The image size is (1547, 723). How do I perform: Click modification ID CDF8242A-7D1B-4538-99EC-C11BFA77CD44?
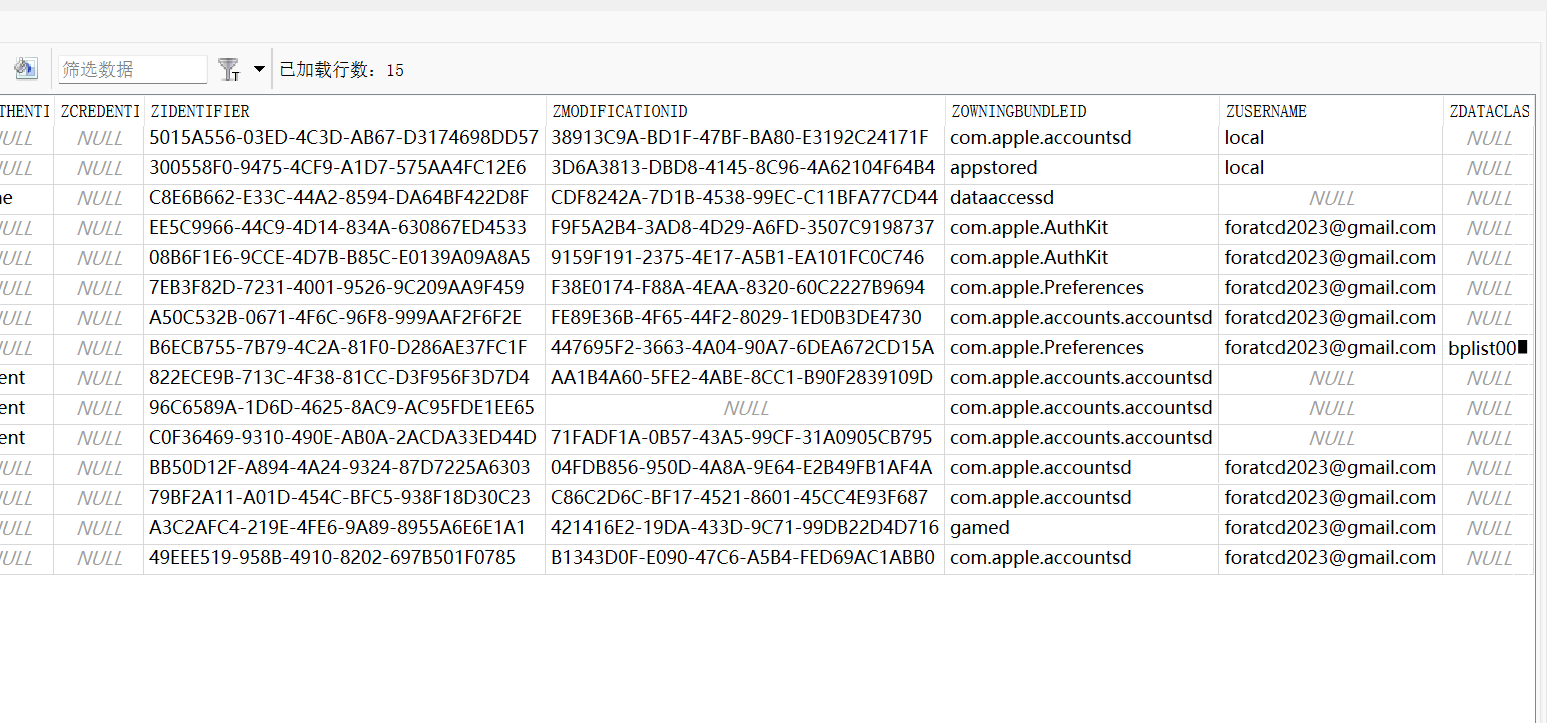[745, 198]
